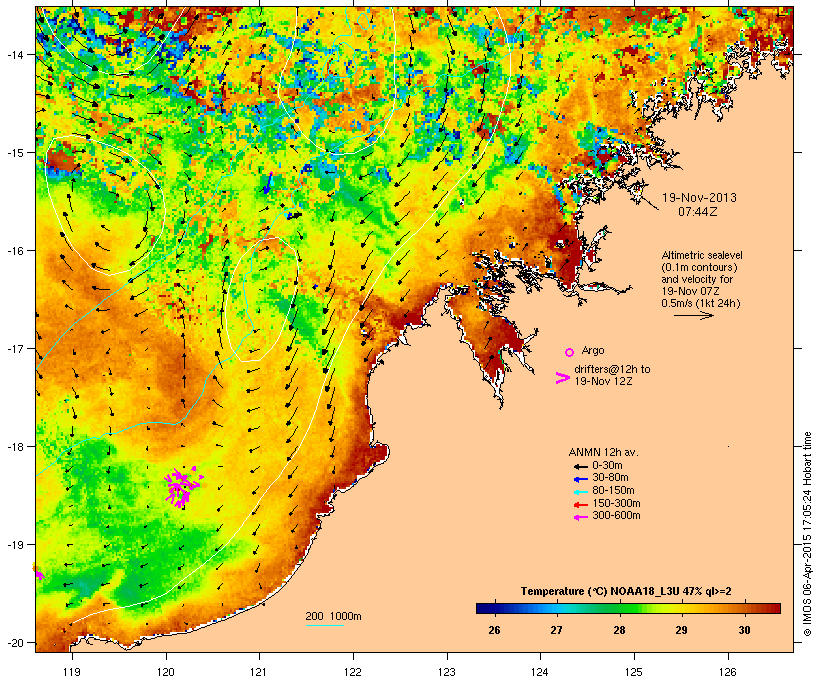
Task: Click the black 0-30m legend arrow
Action: [581, 466]
